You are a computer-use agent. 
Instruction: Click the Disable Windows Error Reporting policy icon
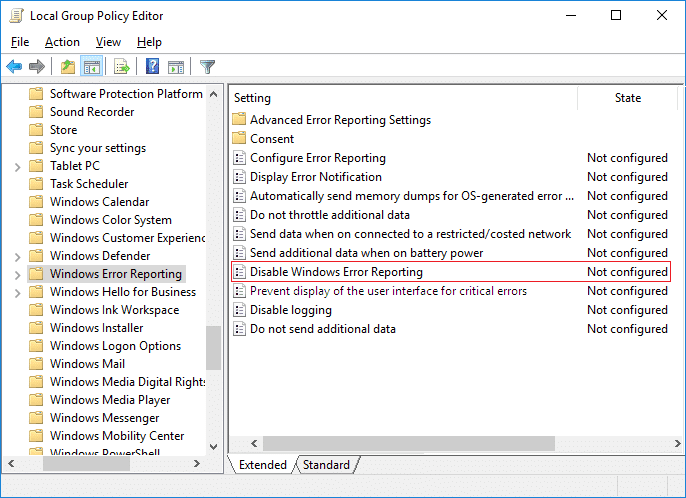[239, 272]
